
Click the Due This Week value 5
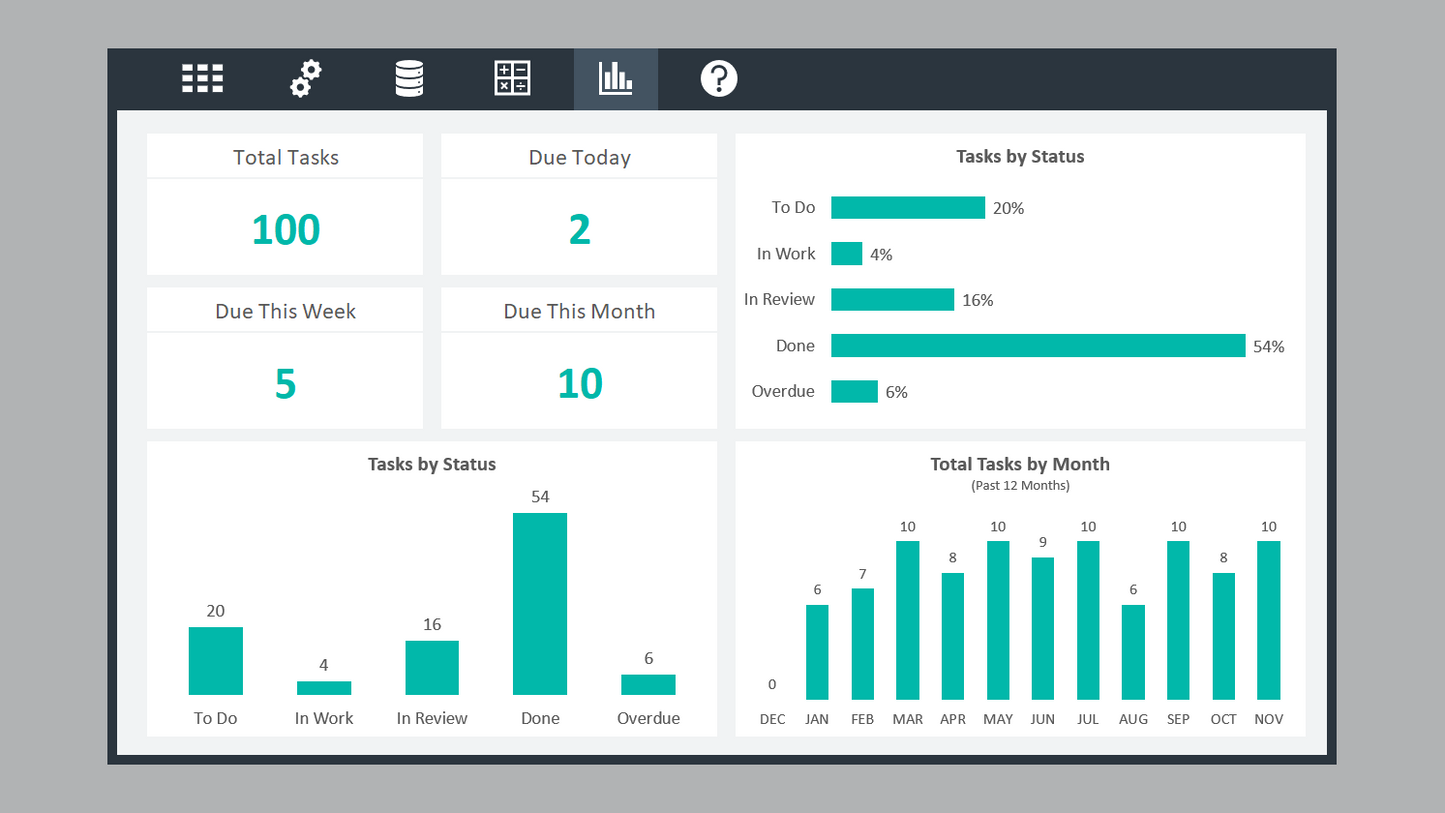[x=285, y=383]
